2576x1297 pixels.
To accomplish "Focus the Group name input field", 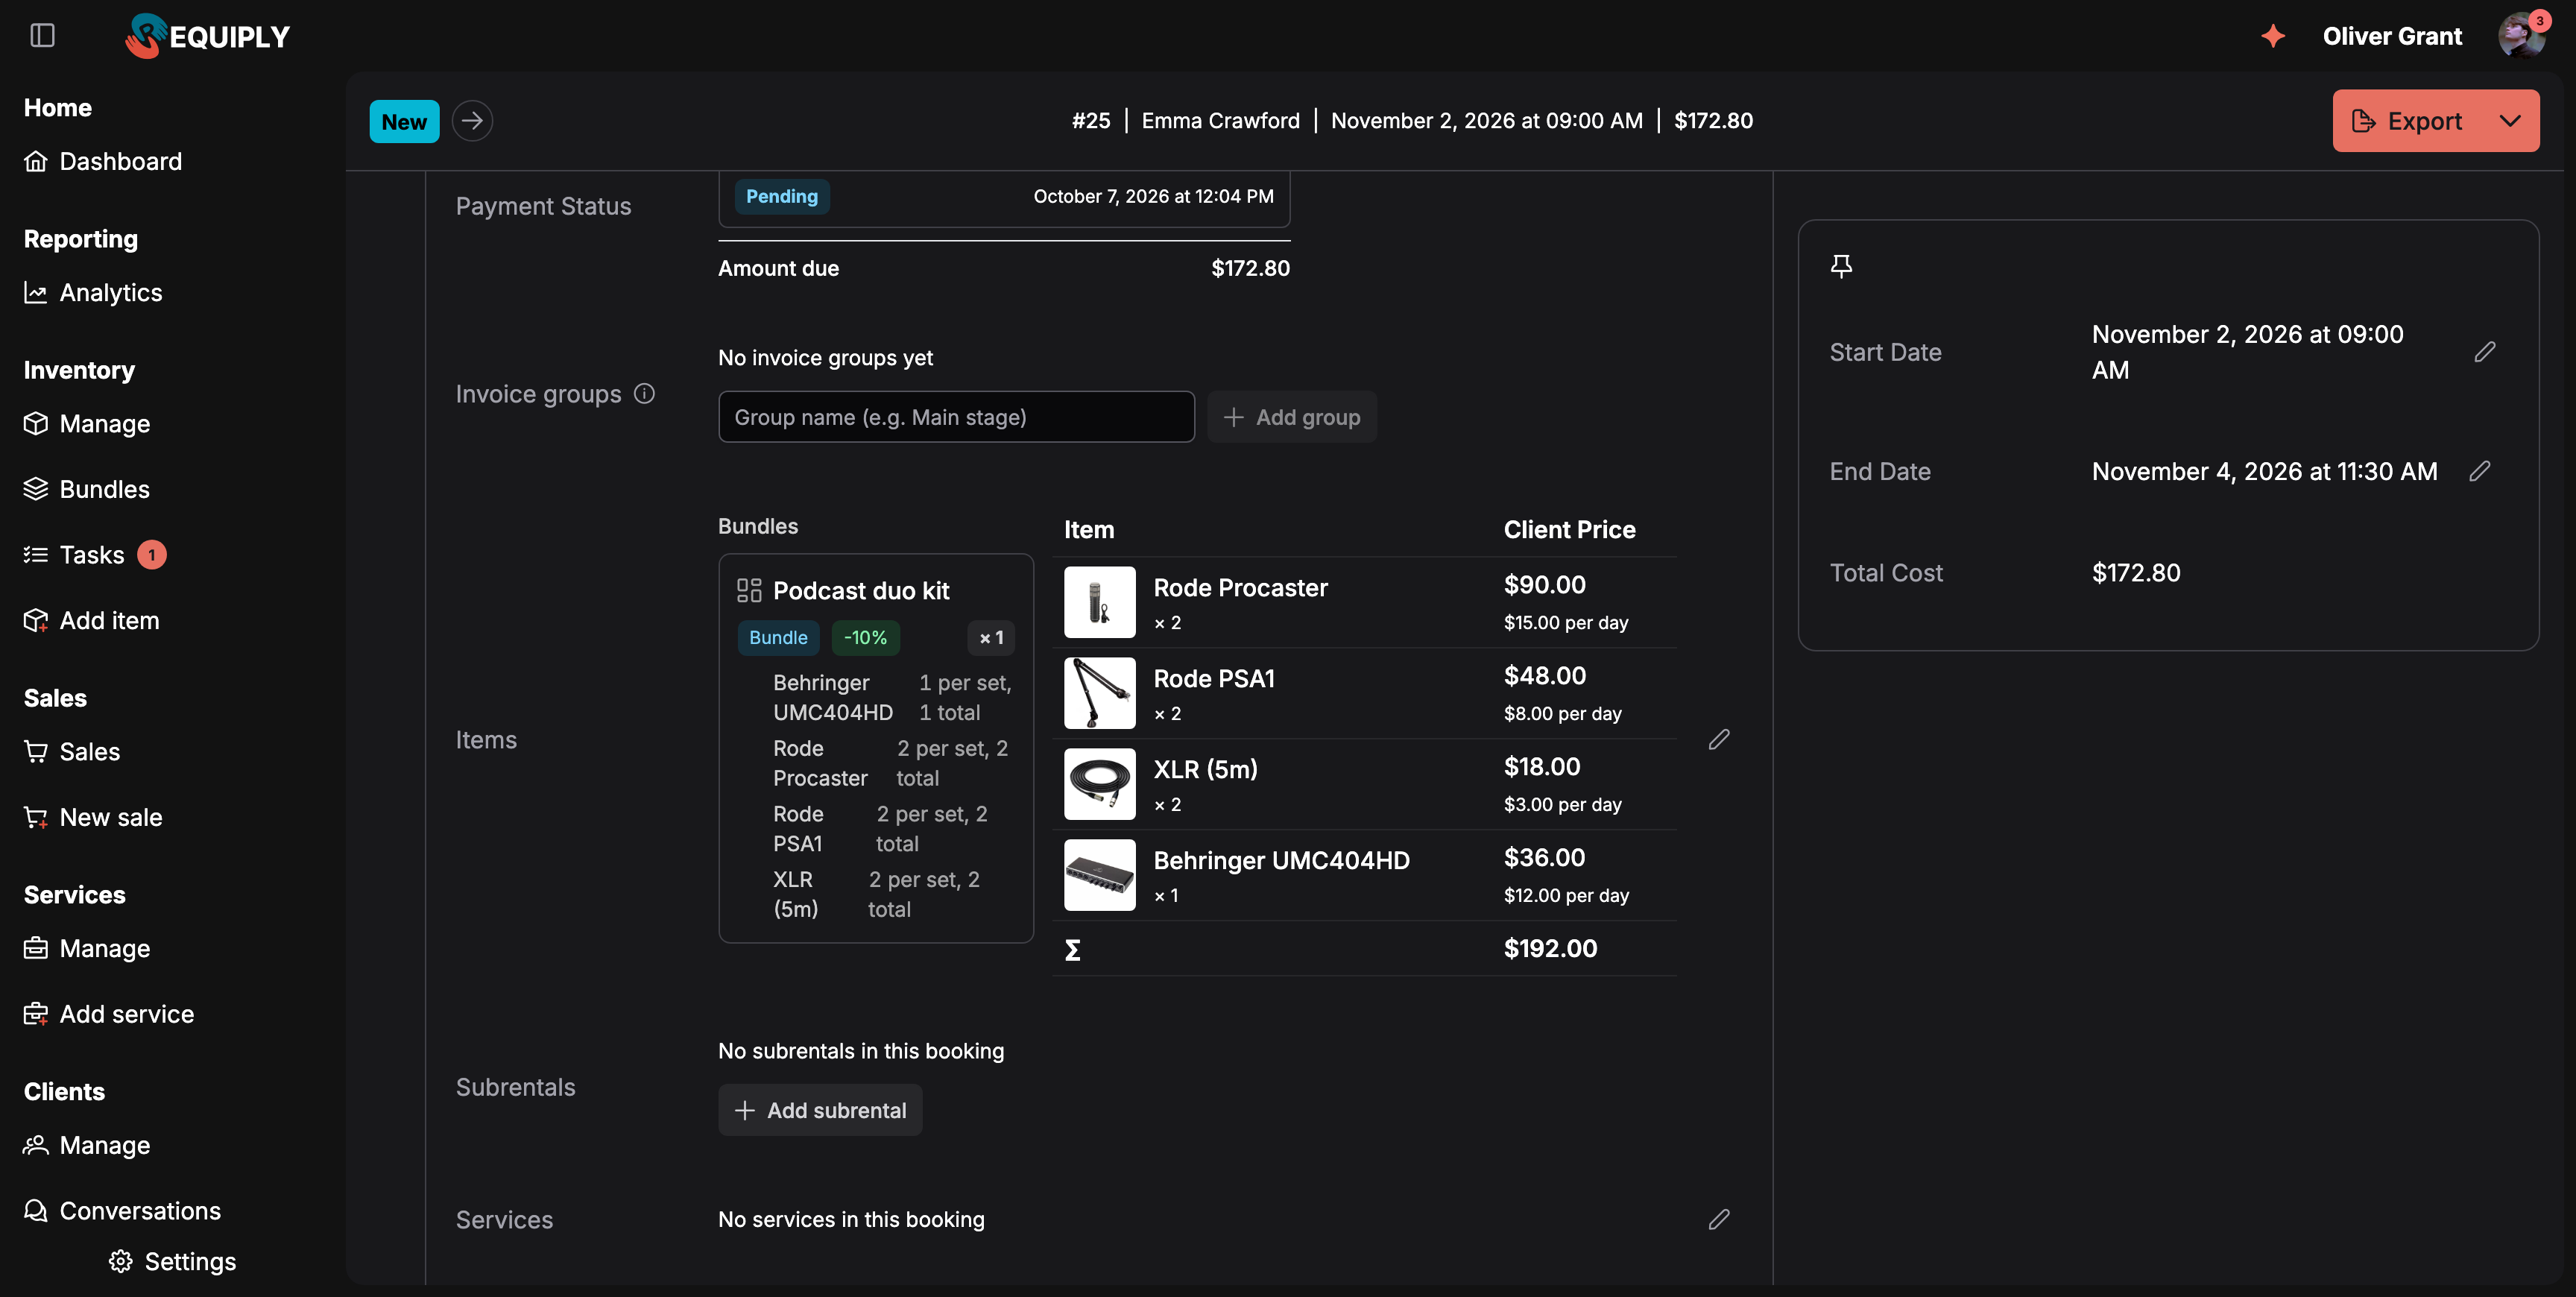I will point(956,417).
